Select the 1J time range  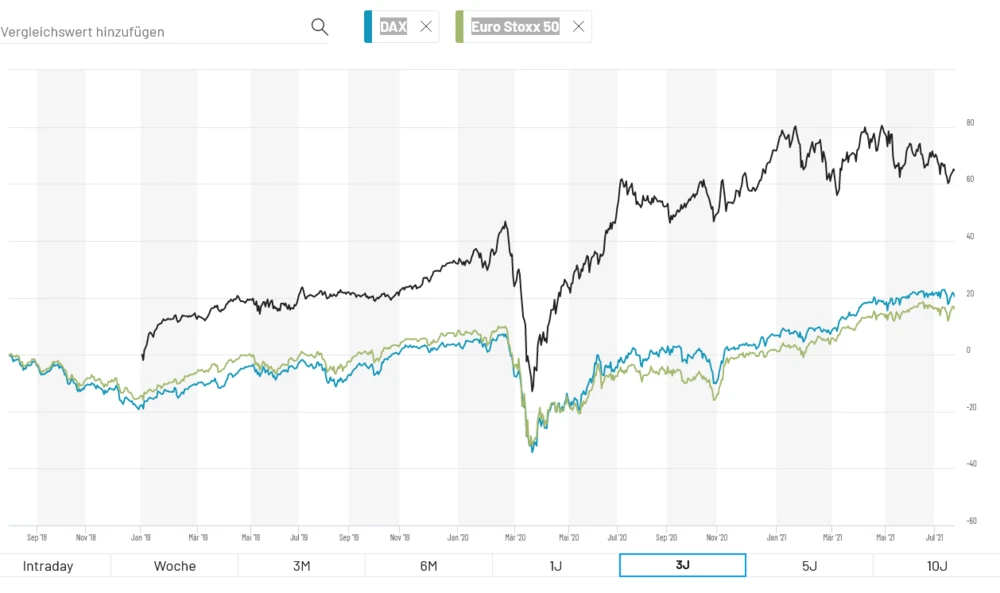point(556,566)
